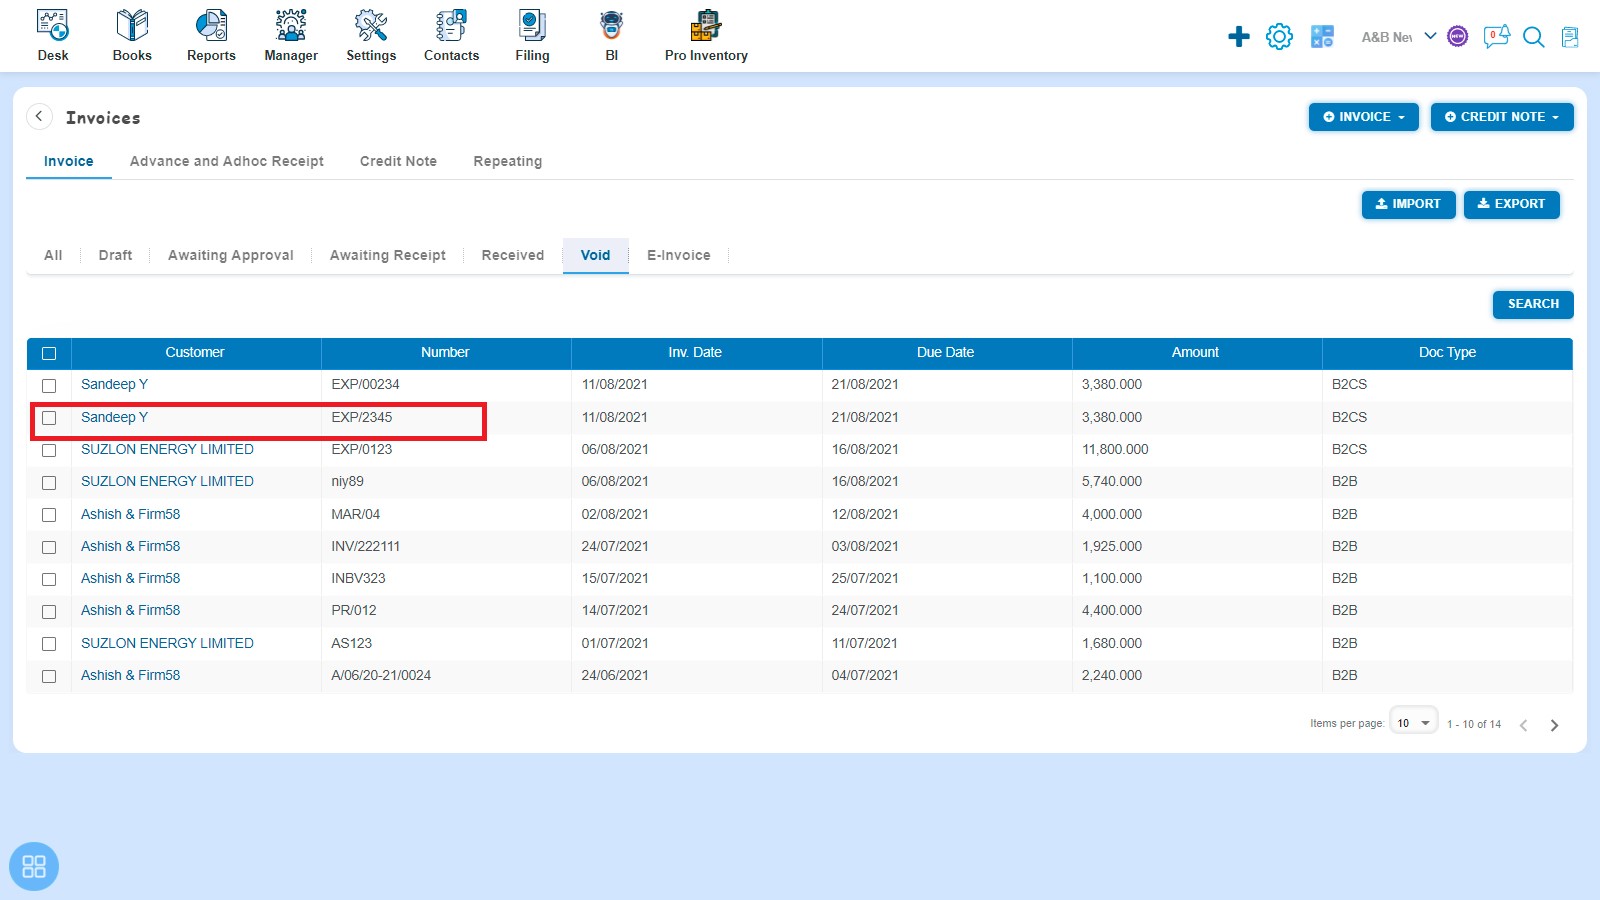The image size is (1600, 900).
Task: Sort by the Doc Type column header
Action: coord(1447,352)
